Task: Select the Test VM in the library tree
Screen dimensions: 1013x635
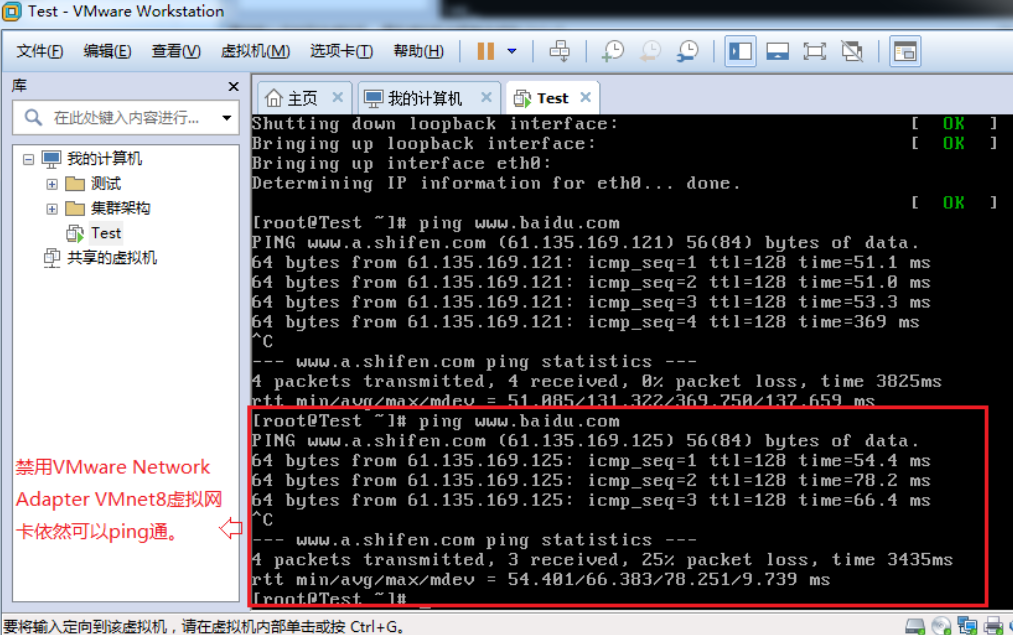Action: click(106, 233)
